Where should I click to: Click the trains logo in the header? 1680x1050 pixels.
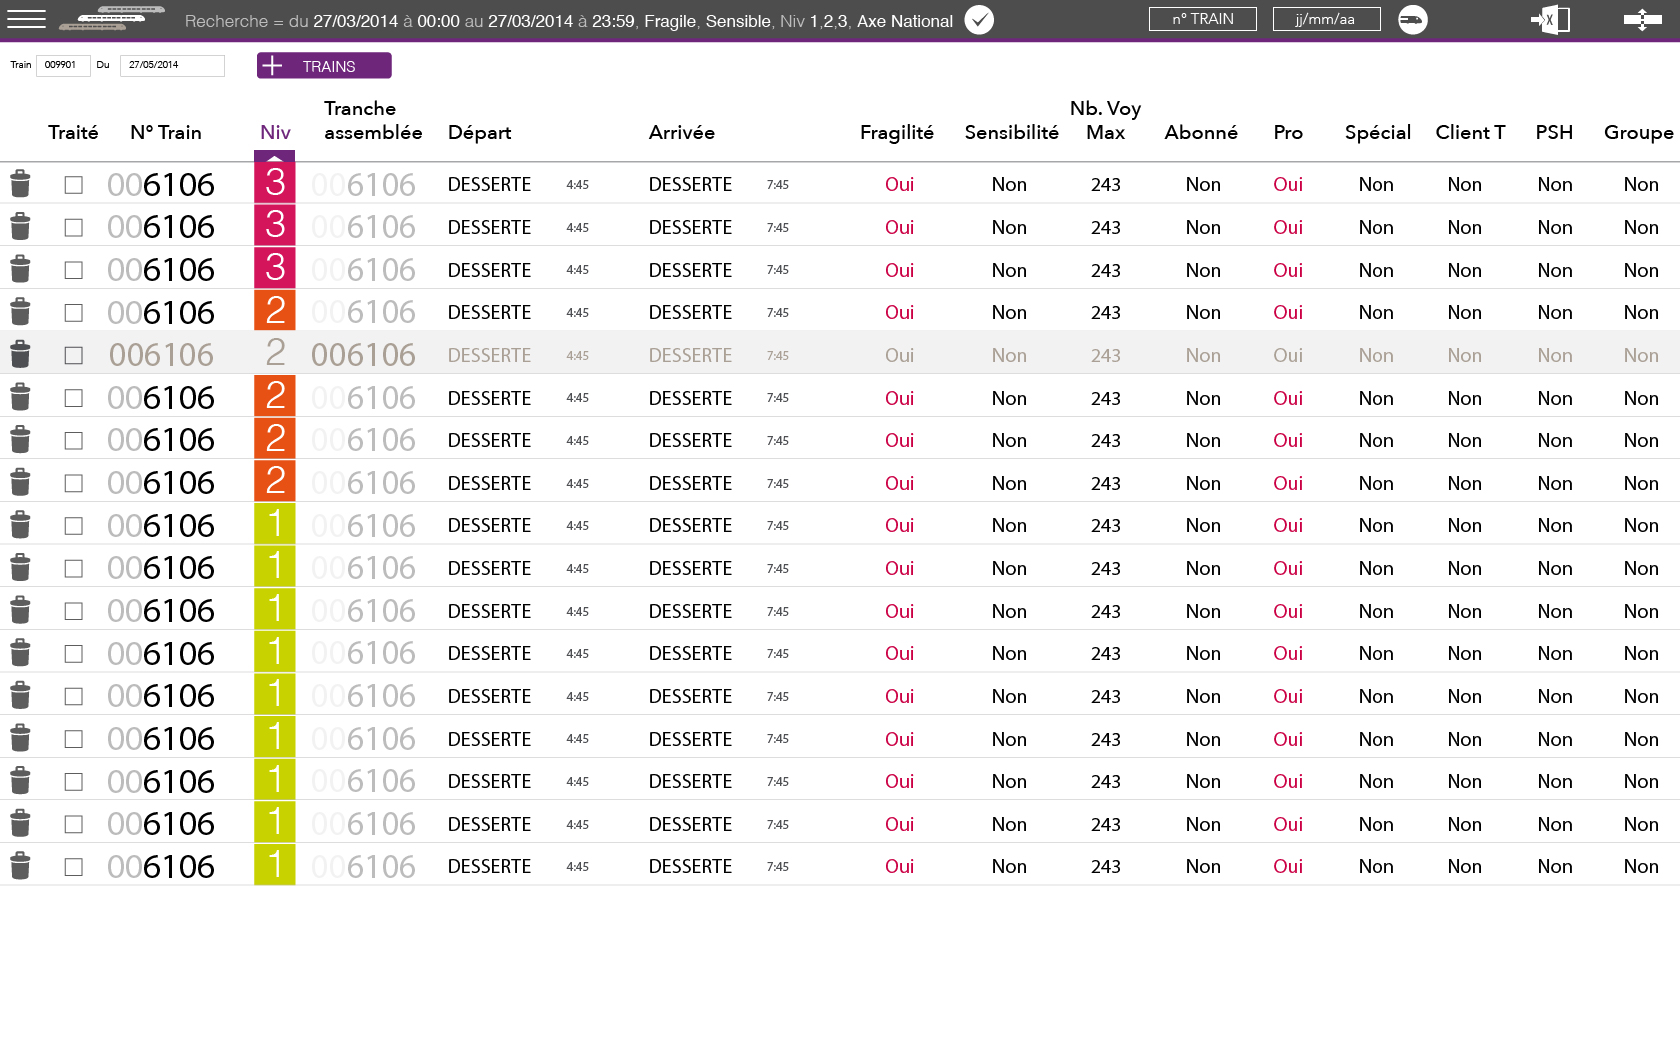click(112, 19)
